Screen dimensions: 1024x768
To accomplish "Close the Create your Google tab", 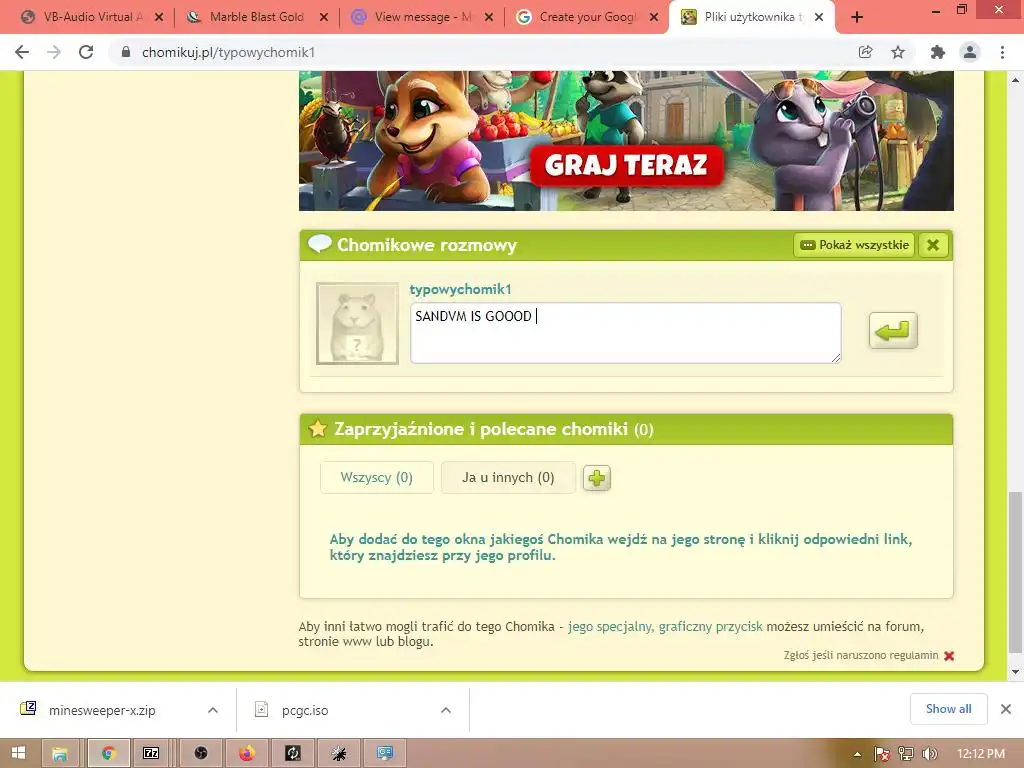I will pos(654,18).
